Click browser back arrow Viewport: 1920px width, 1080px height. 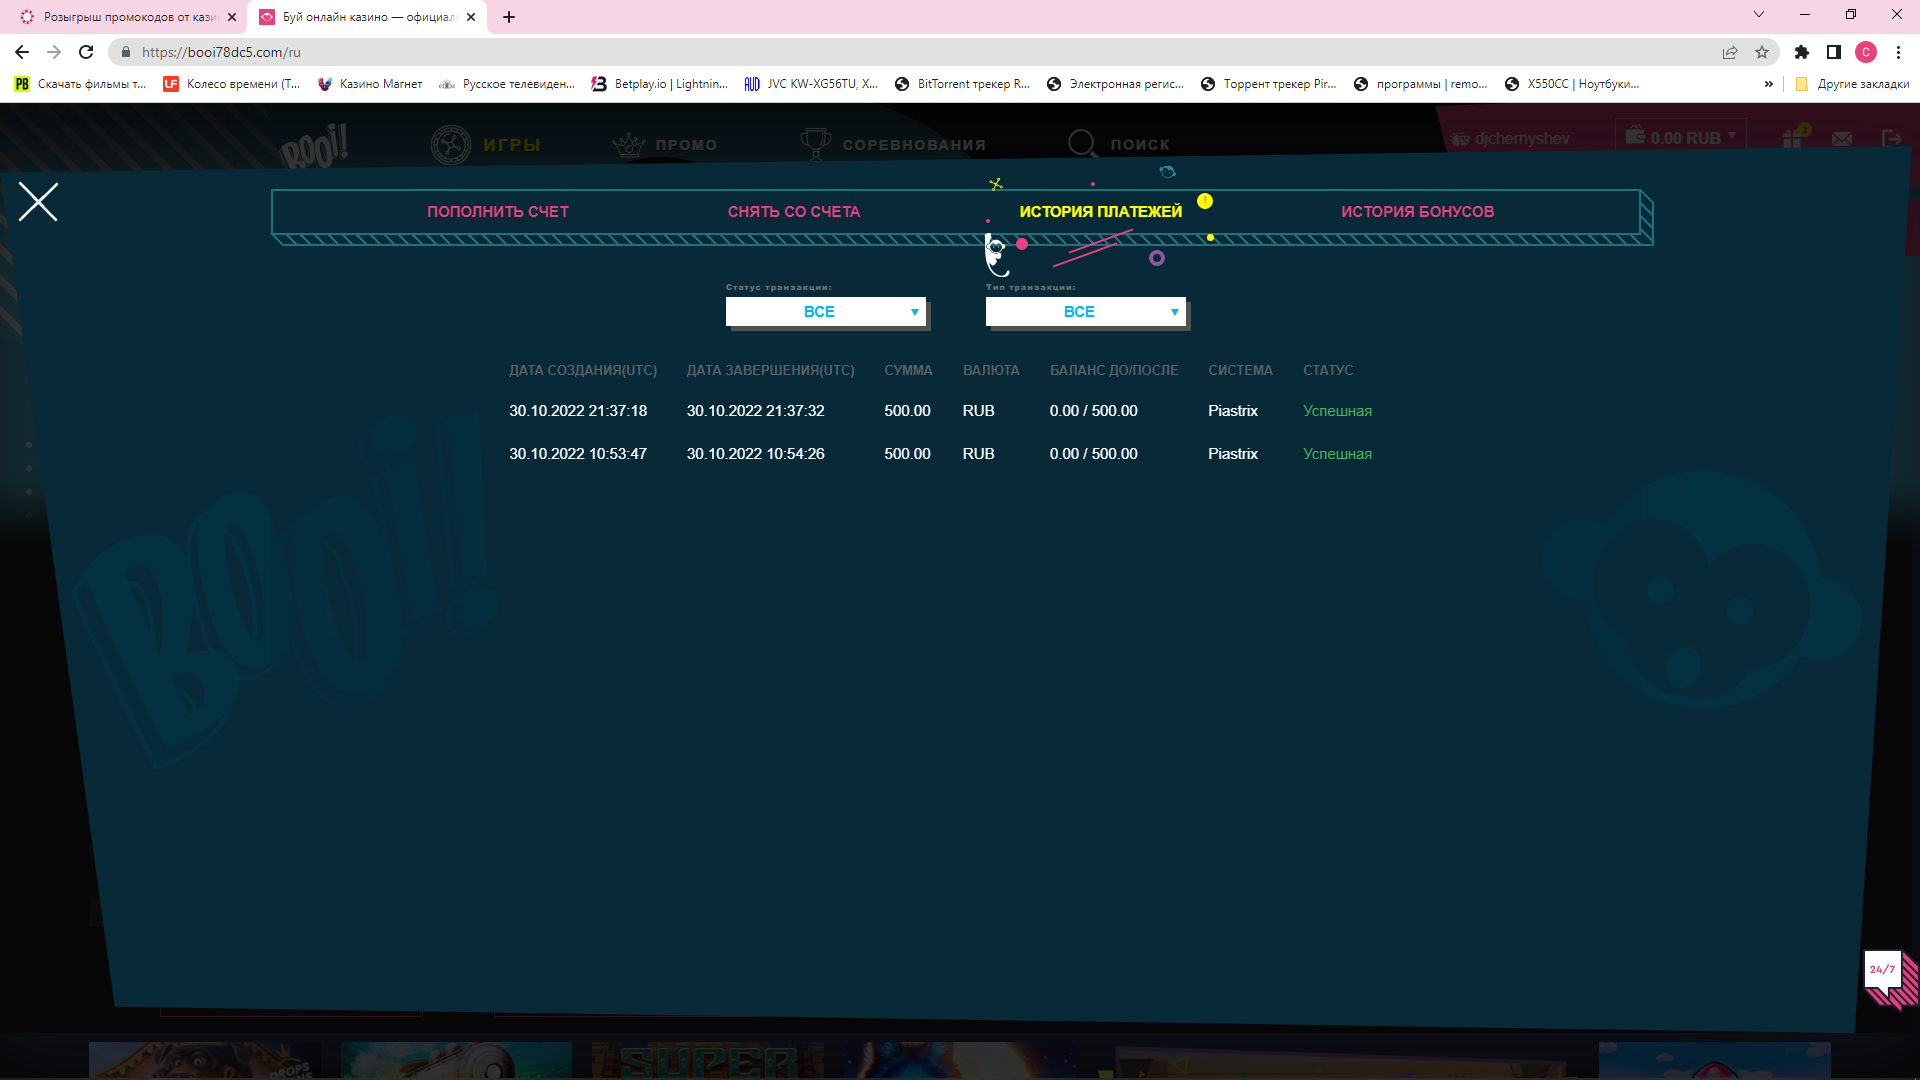22,52
